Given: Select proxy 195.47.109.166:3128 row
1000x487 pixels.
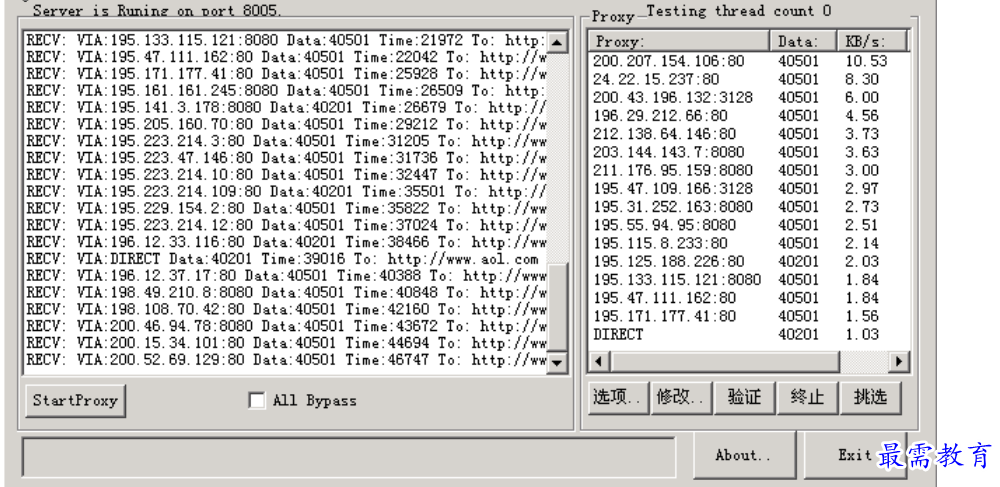Looking at the screenshot, I should pyautogui.click(x=749, y=189).
